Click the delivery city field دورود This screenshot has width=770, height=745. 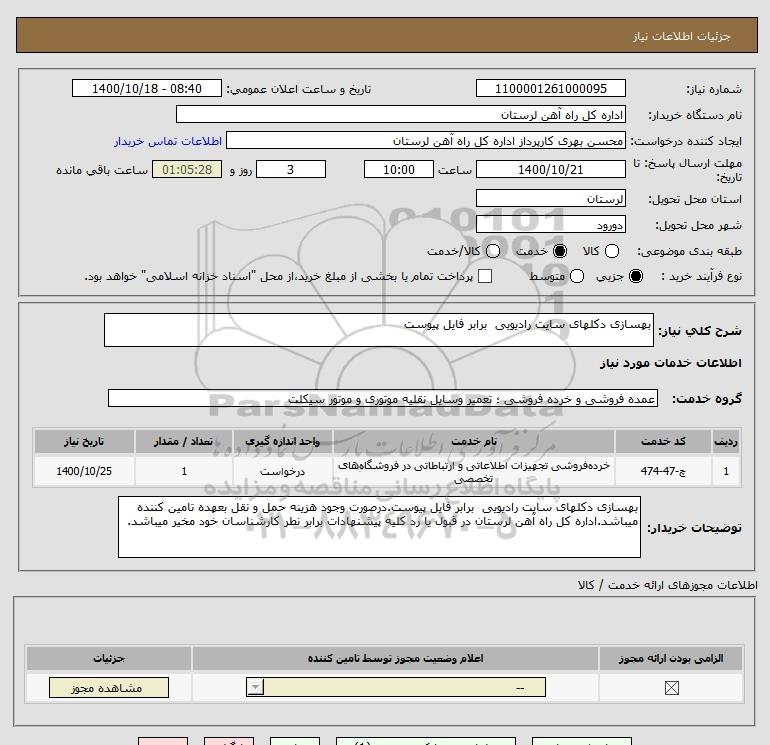pos(550,224)
